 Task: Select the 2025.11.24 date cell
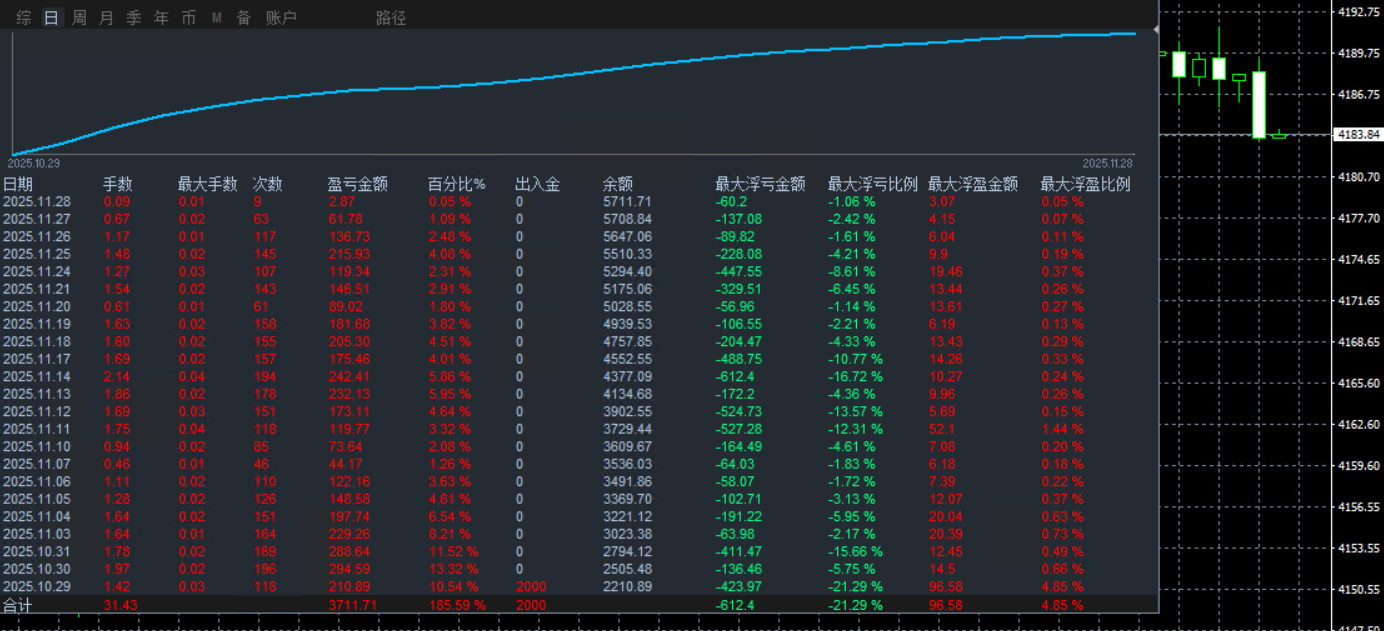[37, 271]
